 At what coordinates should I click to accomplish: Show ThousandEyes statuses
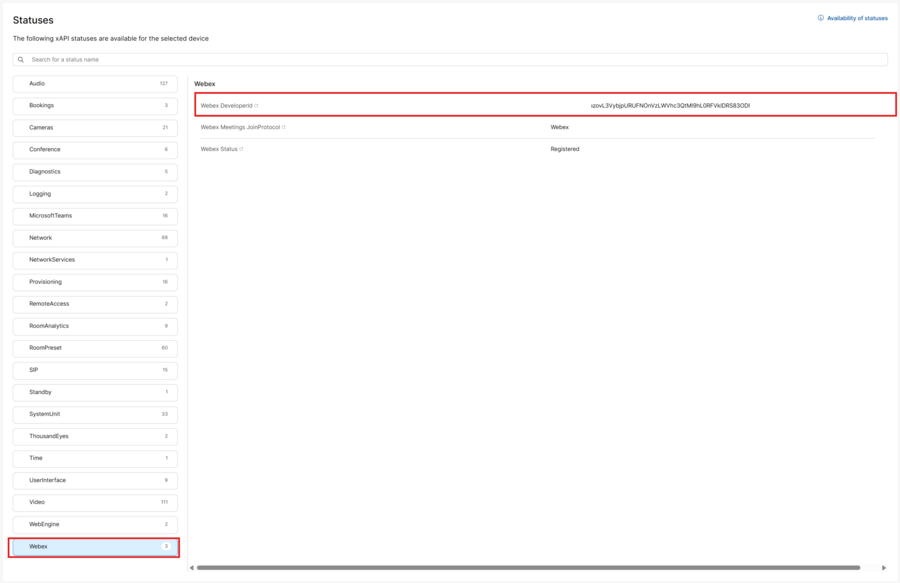pyautogui.click(x=95, y=437)
